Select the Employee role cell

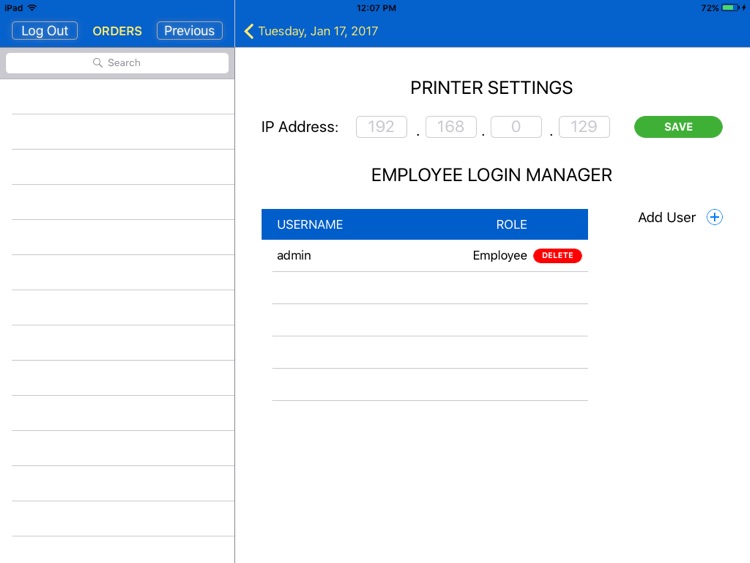500,255
